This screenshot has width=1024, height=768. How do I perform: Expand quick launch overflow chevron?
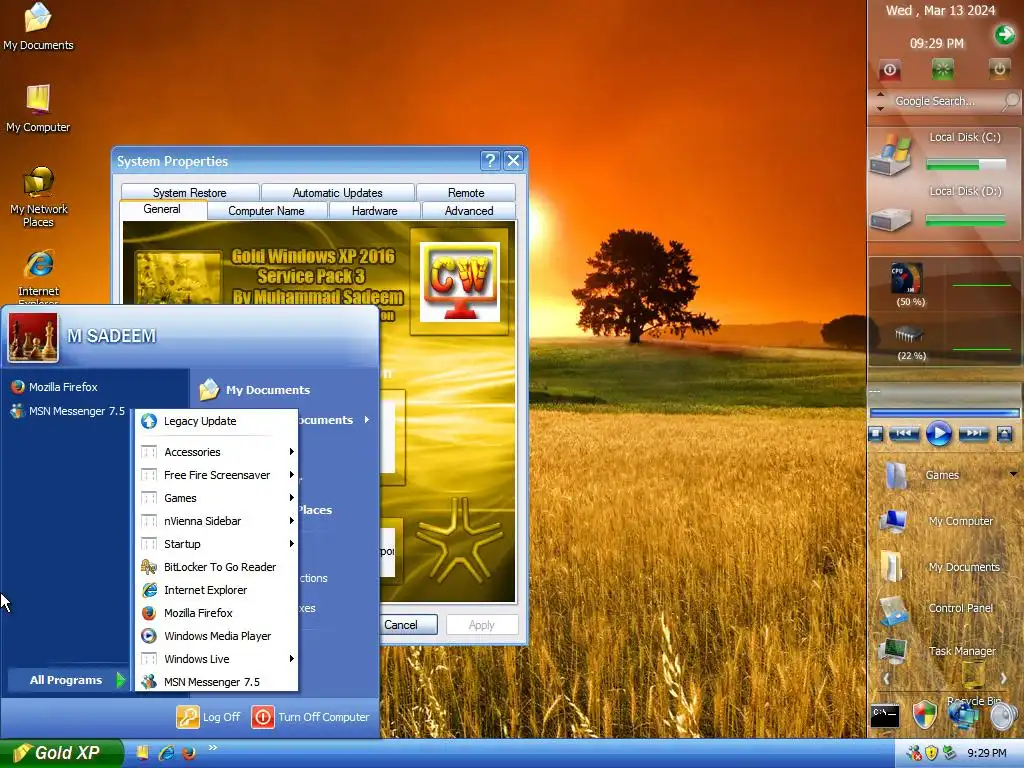(212, 748)
